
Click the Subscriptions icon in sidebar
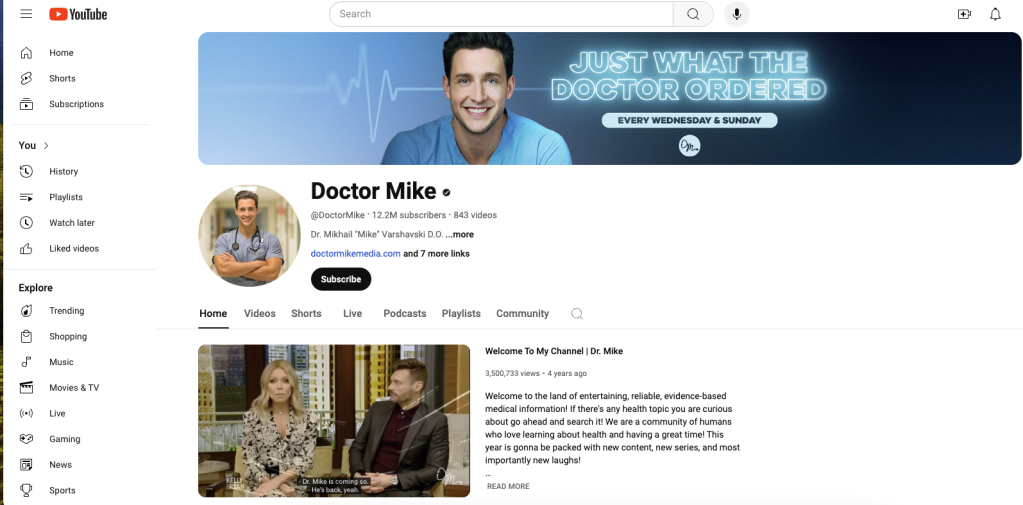[x=26, y=104]
